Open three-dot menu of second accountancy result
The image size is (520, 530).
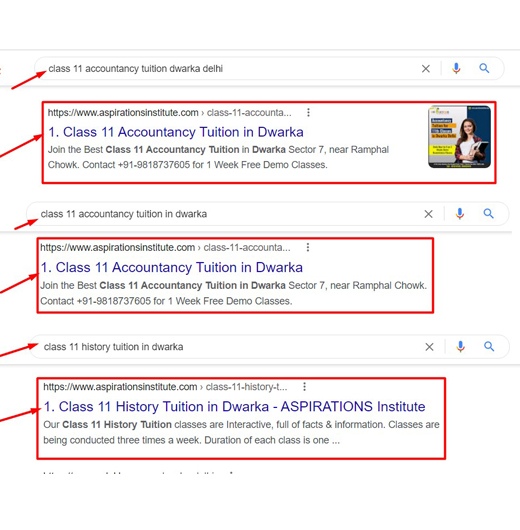[x=308, y=247]
